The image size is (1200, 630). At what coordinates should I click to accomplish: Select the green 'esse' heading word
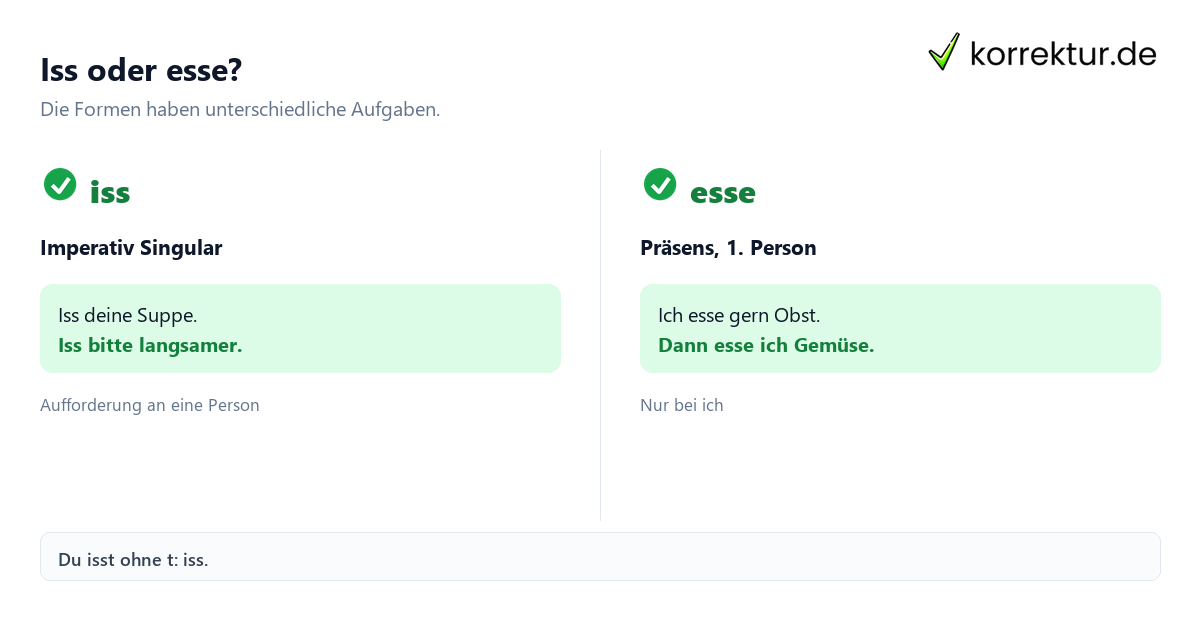[723, 192]
